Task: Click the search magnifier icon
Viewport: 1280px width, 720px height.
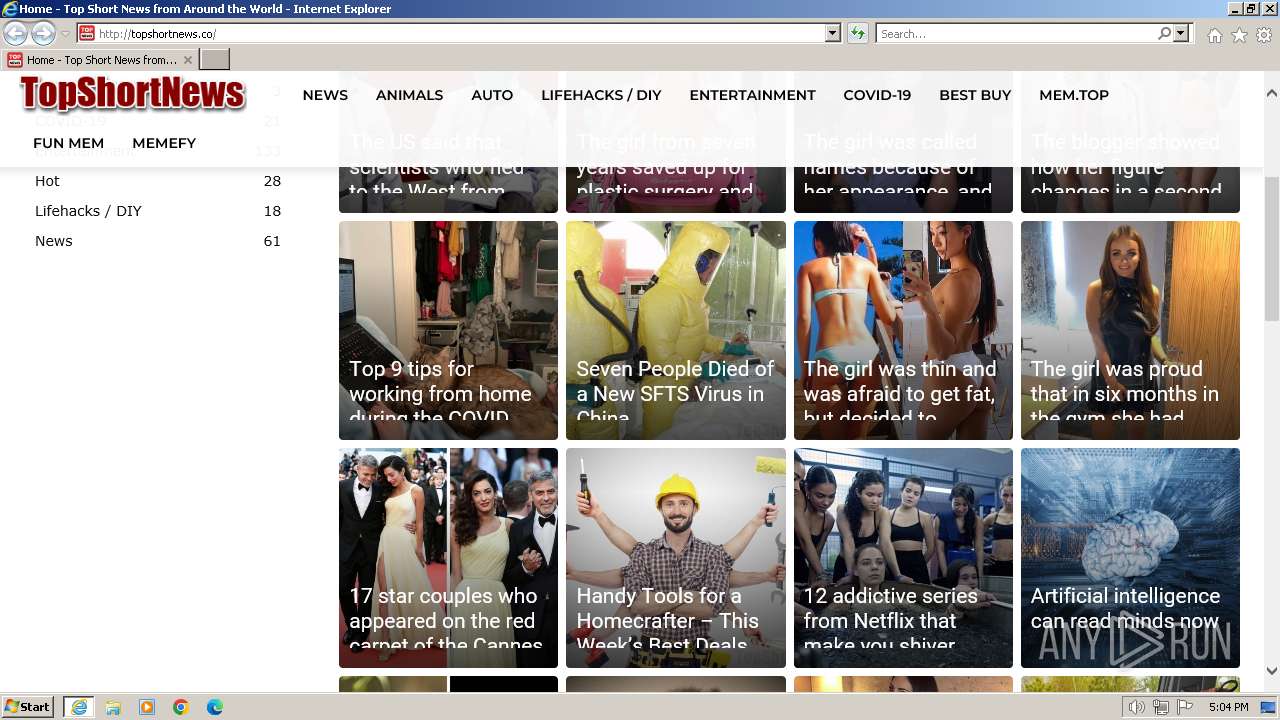Action: [x=1164, y=33]
